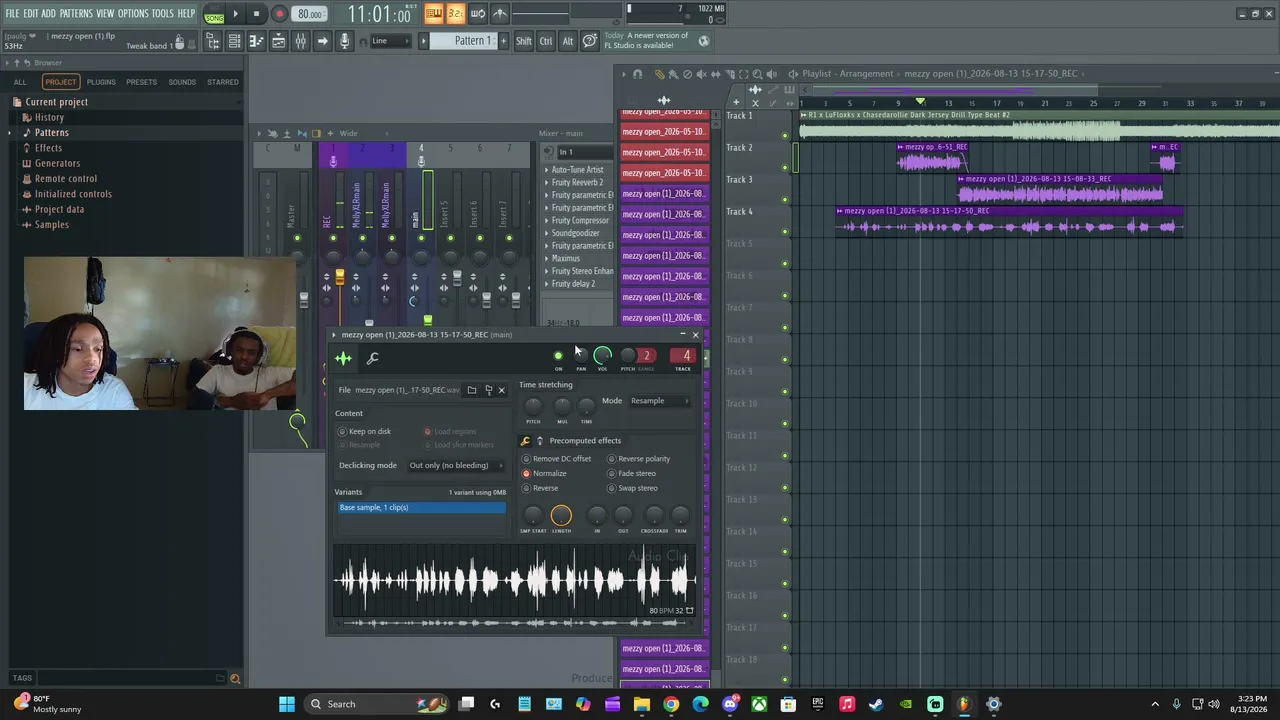Click the microphone recording icon in toolbar
The width and height of the screenshot is (1280, 720).
344,41
